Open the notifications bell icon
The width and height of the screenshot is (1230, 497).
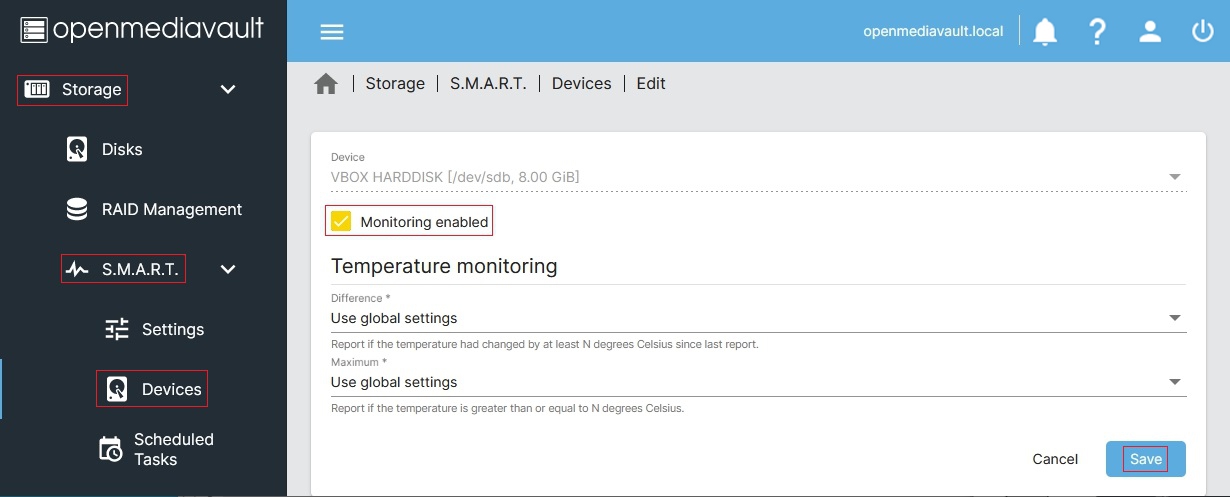1045,31
